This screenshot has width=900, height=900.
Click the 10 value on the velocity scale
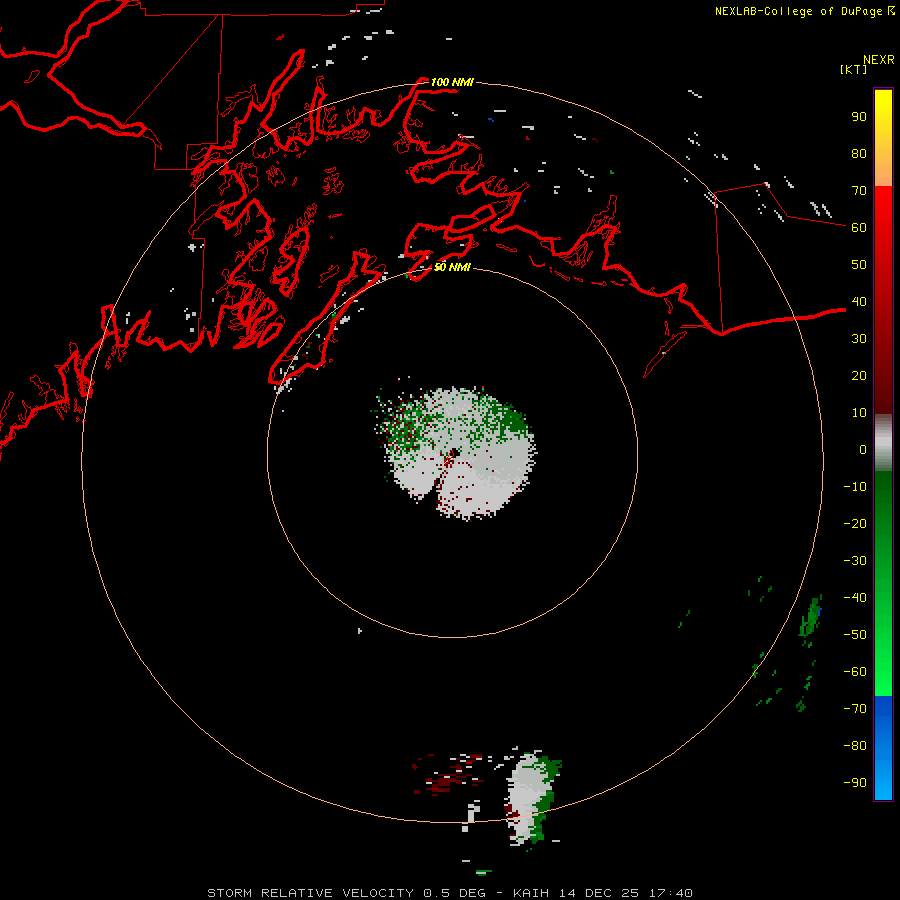click(859, 413)
